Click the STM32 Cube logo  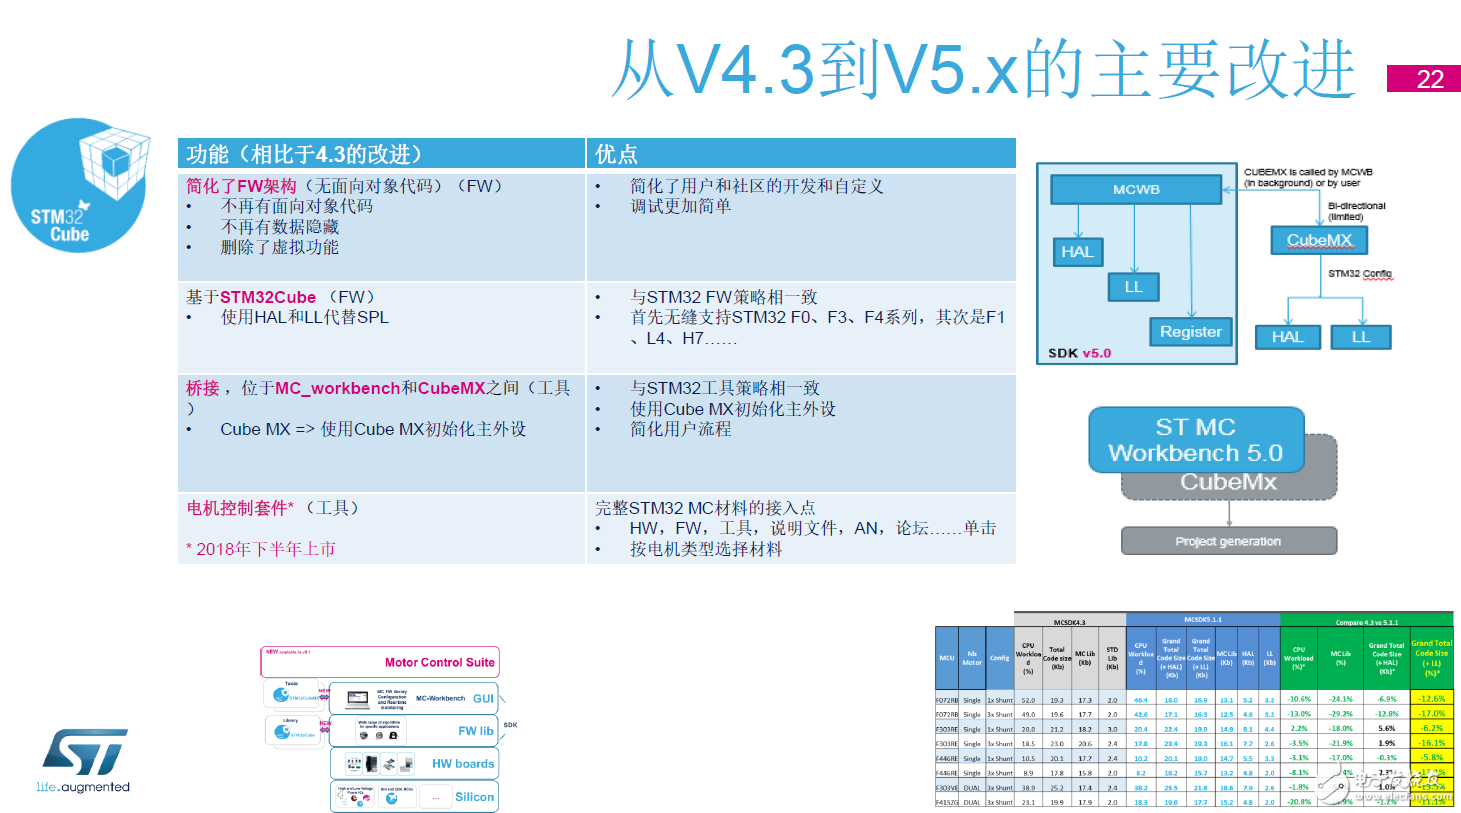point(78,186)
